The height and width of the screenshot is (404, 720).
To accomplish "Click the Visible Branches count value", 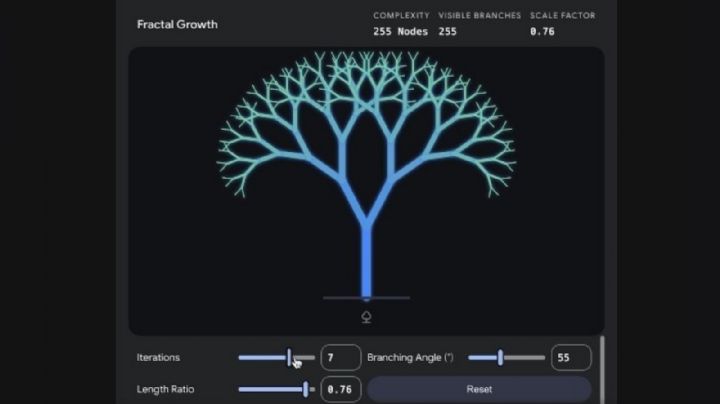I will click(x=447, y=32).
